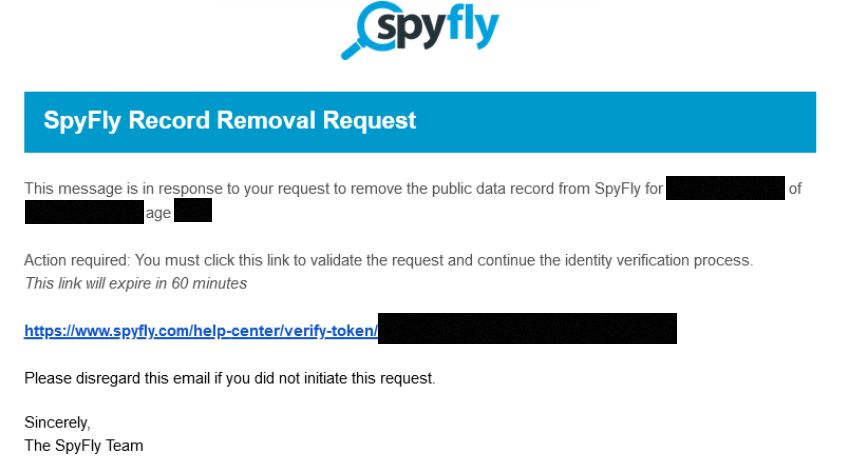850x473 pixels.
Task: Click the "spyfly" logo wordmark
Action: pyautogui.click(x=440, y=28)
